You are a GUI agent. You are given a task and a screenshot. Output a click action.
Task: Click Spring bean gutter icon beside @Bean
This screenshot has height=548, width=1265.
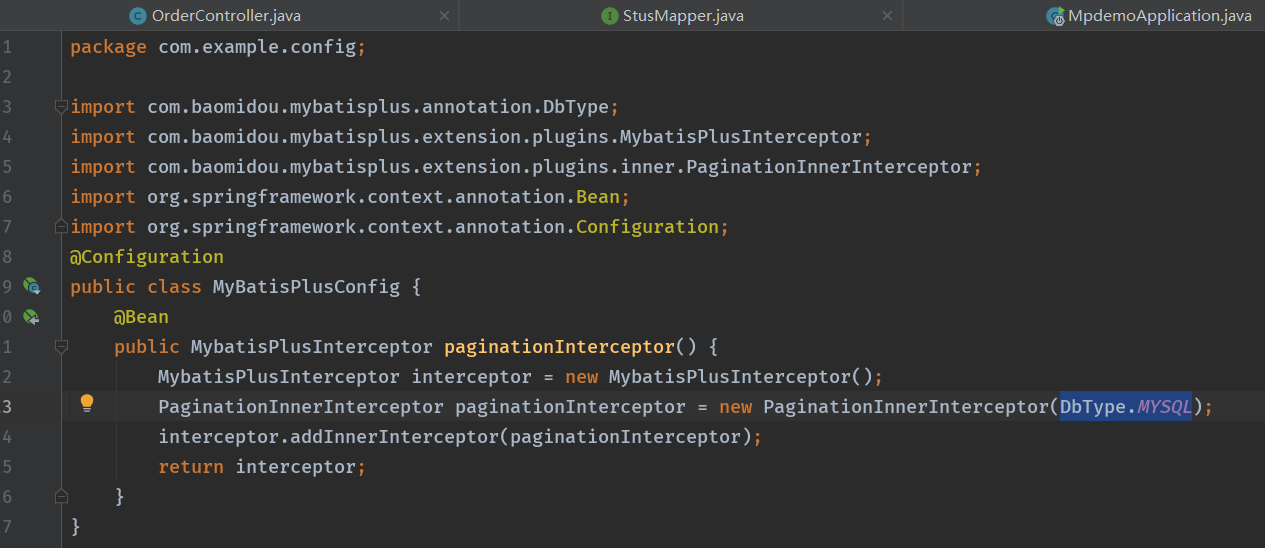[32, 317]
